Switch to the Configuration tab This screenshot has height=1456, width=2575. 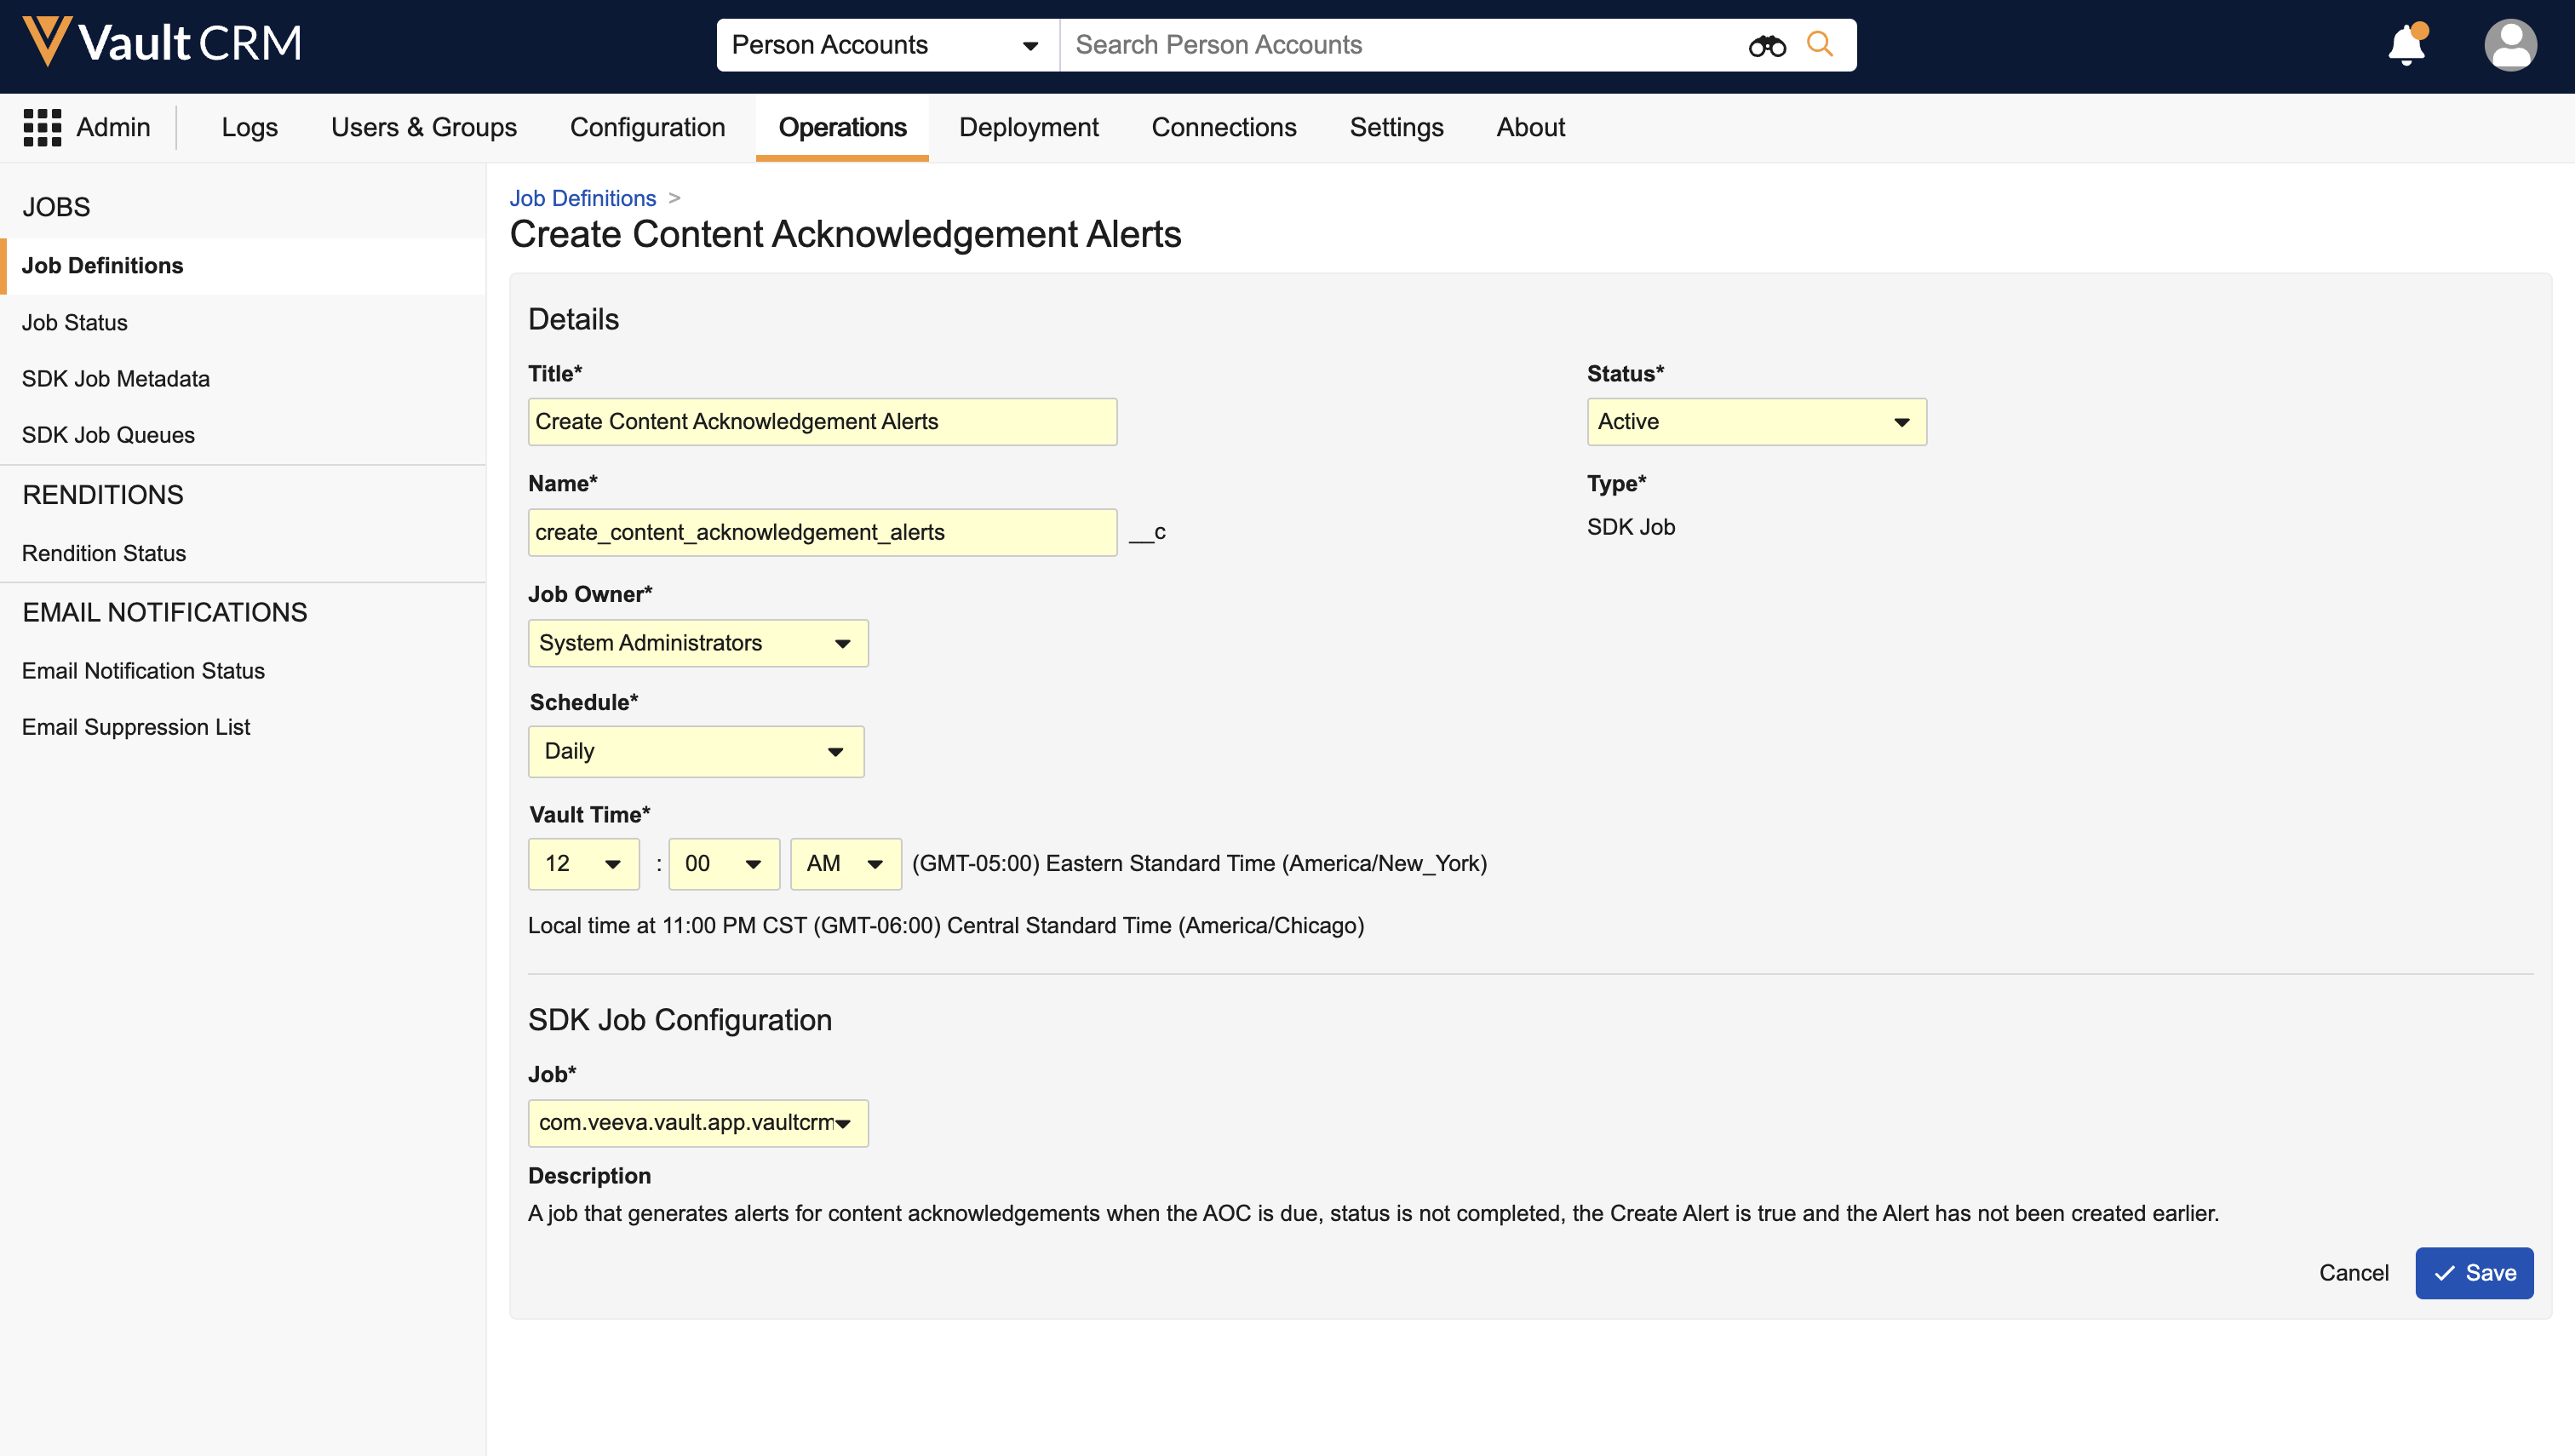point(647,127)
